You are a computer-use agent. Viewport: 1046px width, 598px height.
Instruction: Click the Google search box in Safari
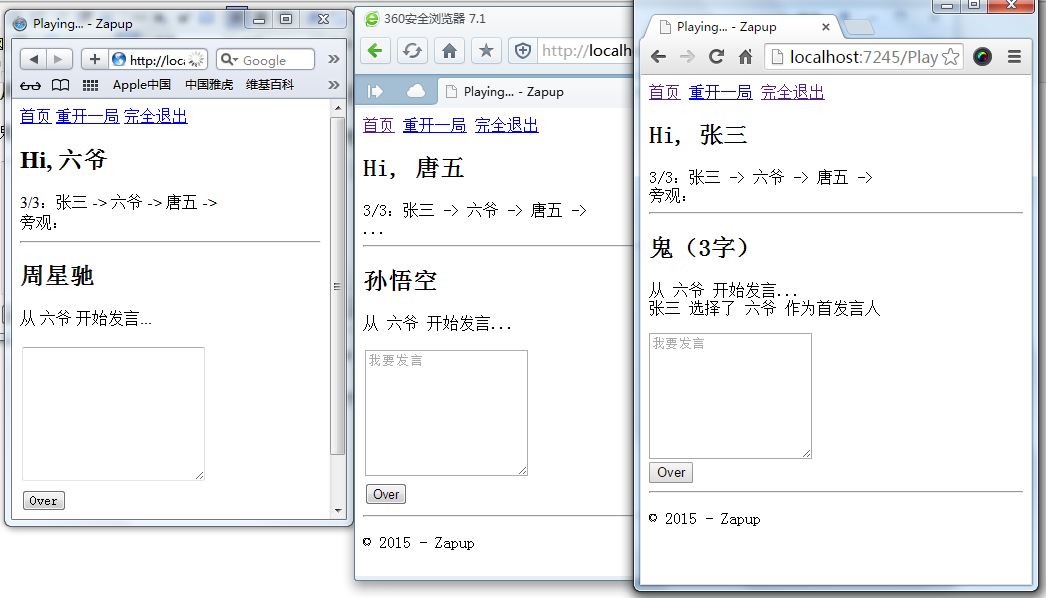(x=266, y=59)
